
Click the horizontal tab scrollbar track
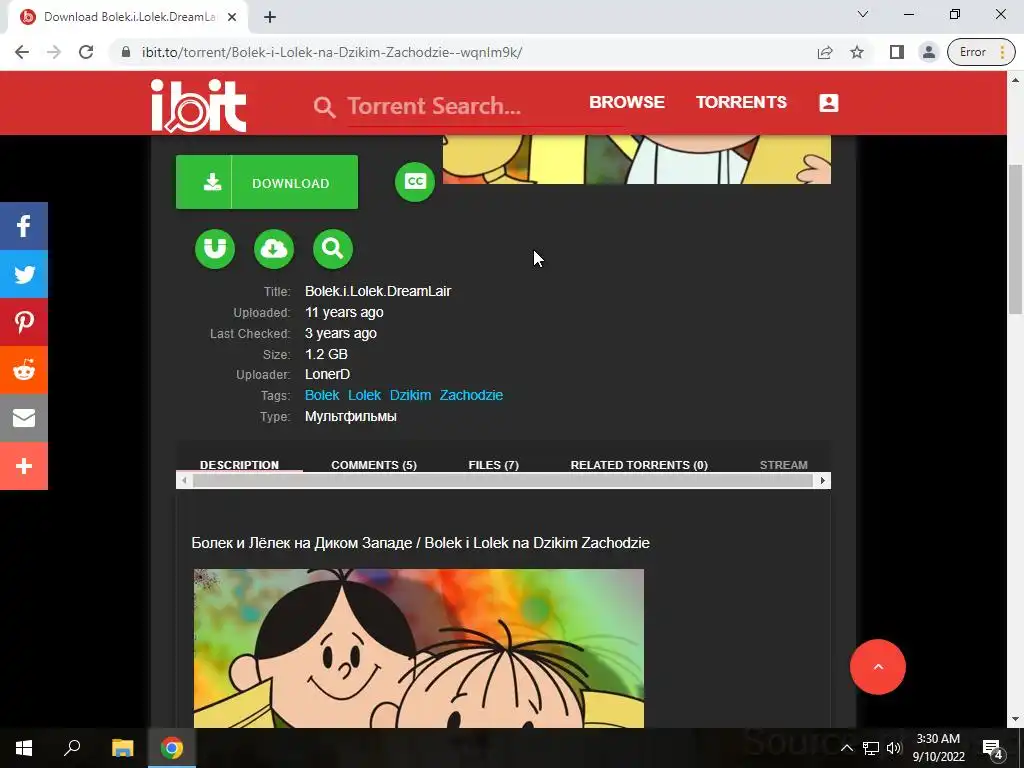(503, 481)
